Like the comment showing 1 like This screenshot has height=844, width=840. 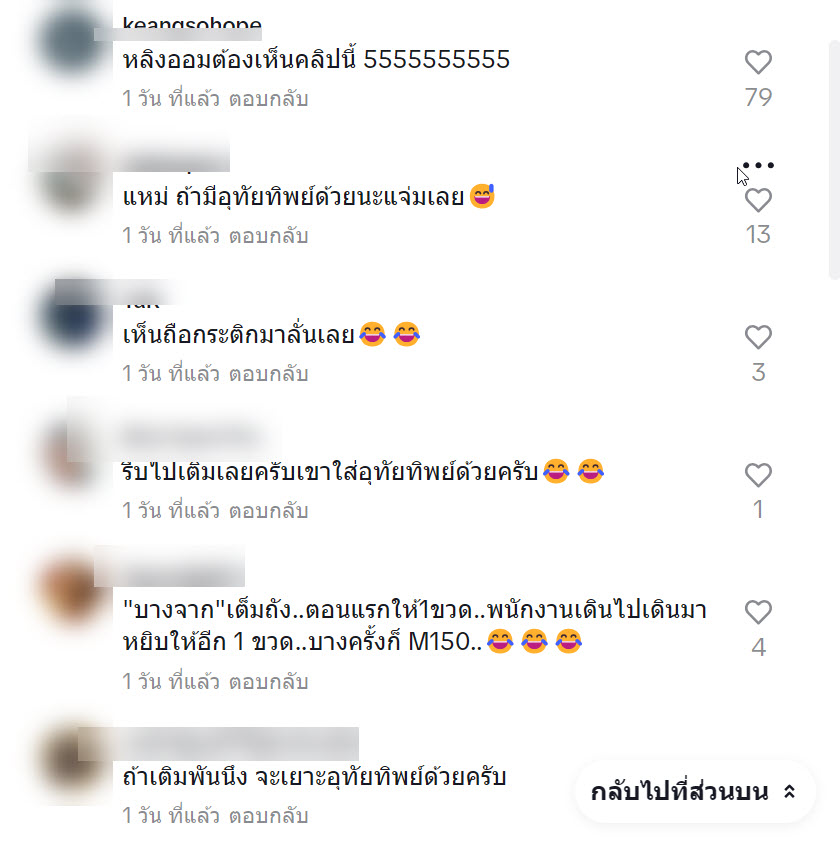pos(758,475)
